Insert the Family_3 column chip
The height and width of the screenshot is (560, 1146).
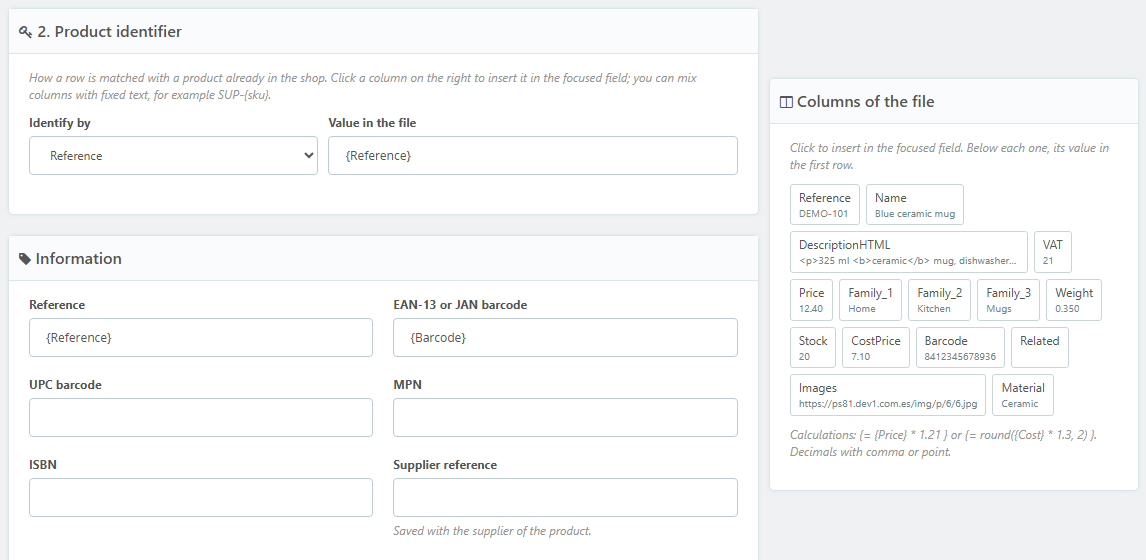click(1008, 300)
